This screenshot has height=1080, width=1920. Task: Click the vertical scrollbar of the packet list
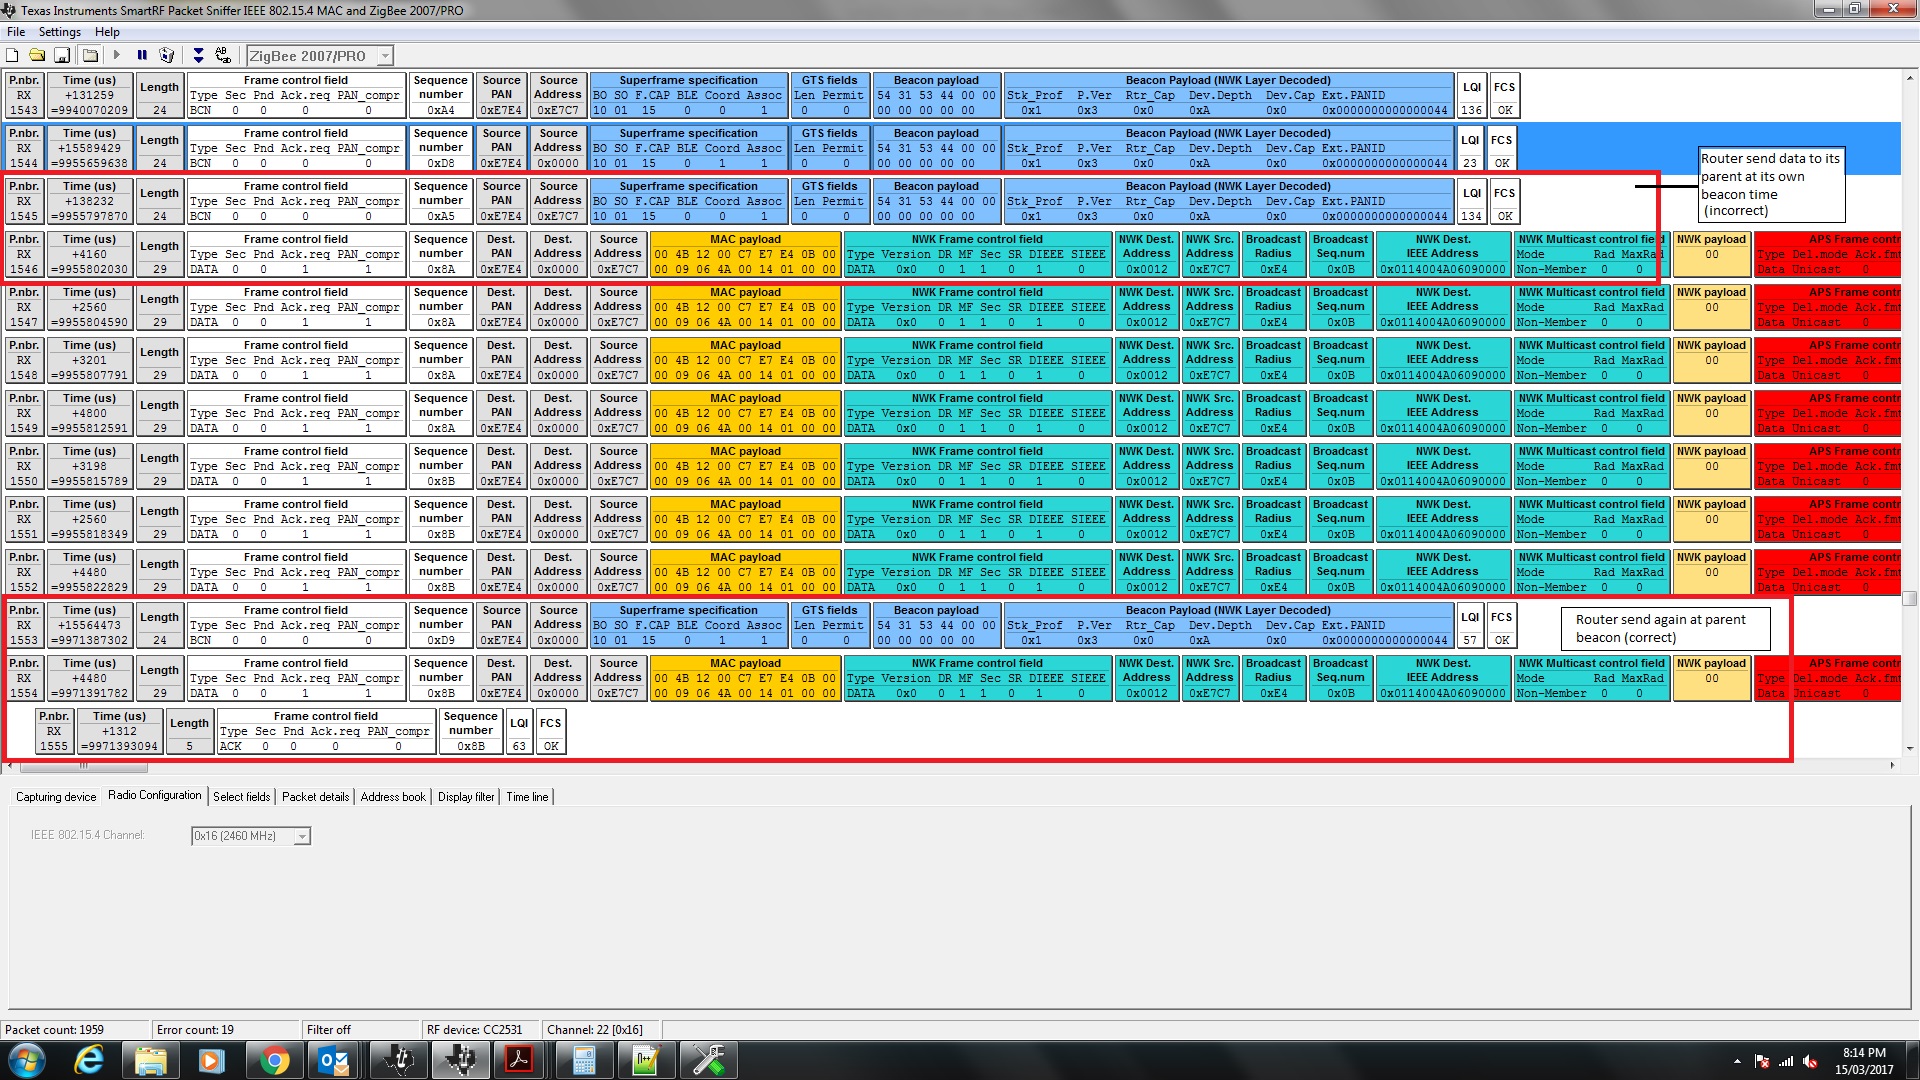click(1910, 598)
